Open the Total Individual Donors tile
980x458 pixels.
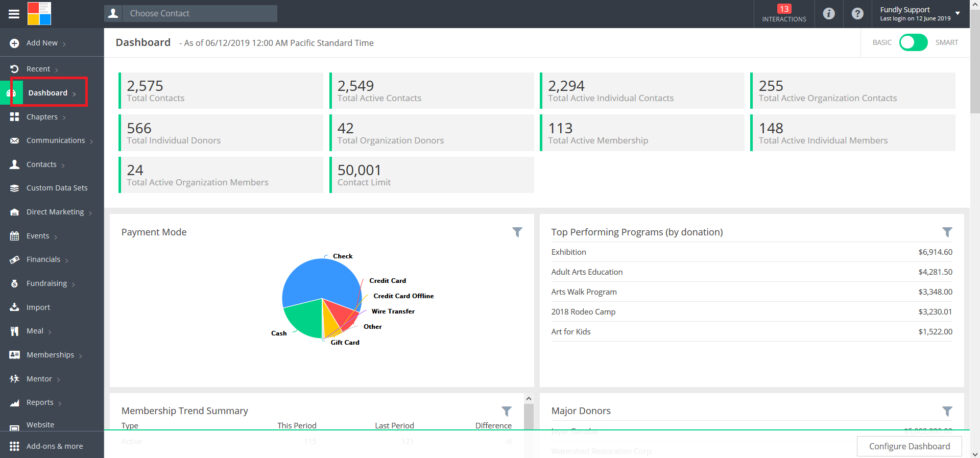221,132
